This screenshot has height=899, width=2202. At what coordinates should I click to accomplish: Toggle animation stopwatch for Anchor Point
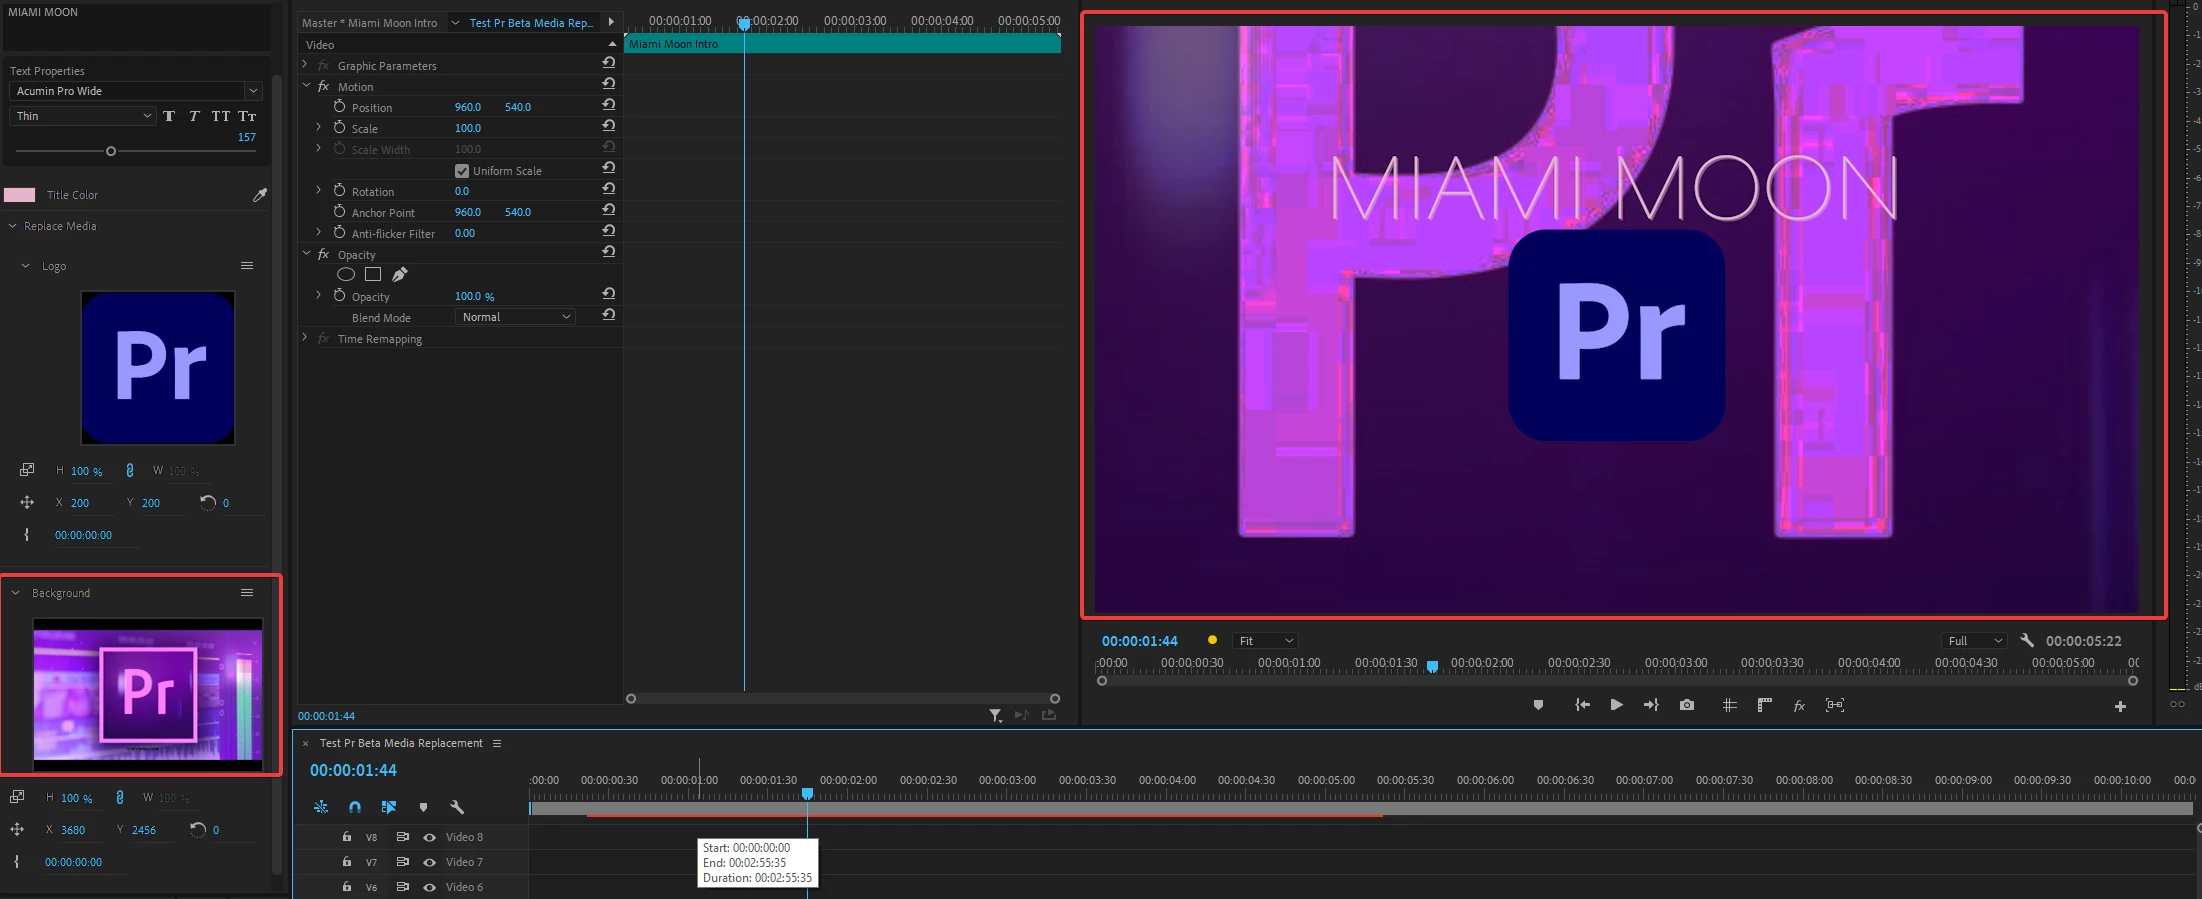[x=339, y=211]
